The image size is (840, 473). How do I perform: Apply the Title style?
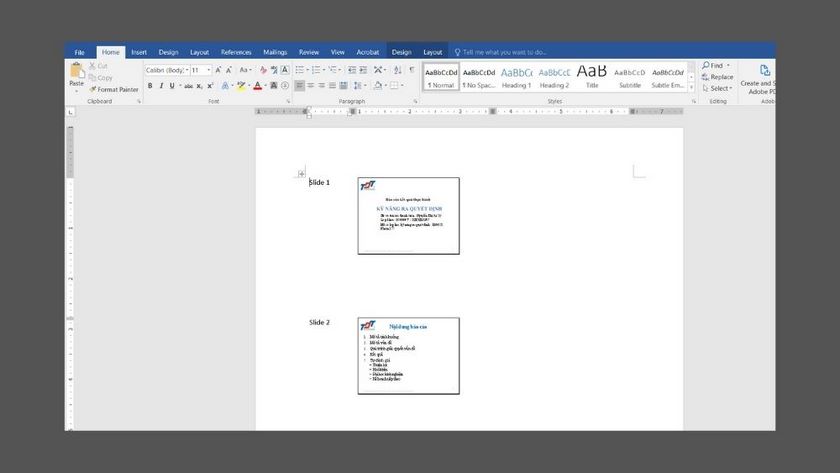coord(592,76)
